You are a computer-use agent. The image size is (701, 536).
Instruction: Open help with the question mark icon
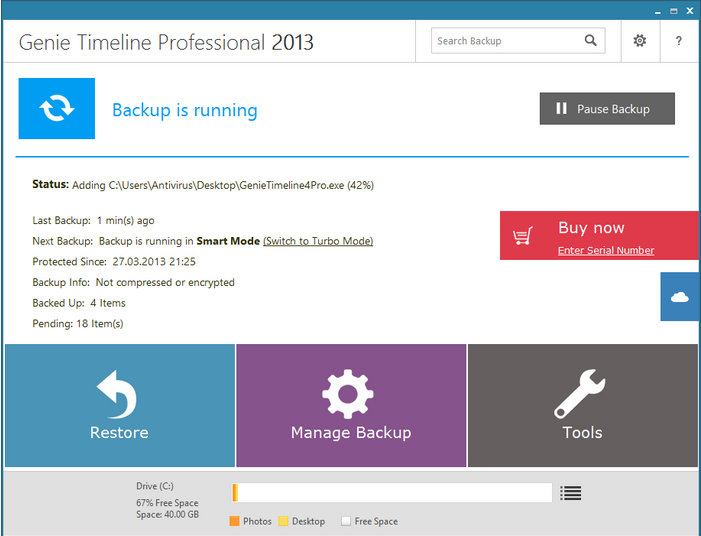(679, 41)
